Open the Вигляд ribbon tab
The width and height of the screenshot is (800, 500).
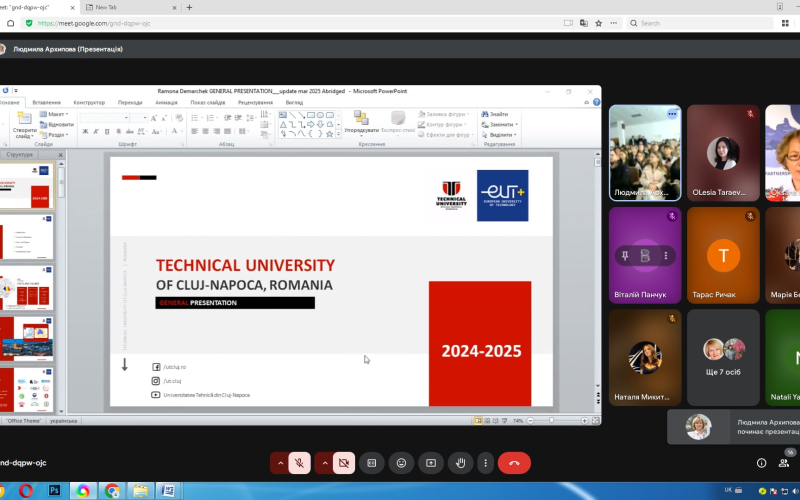[x=294, y=103]
